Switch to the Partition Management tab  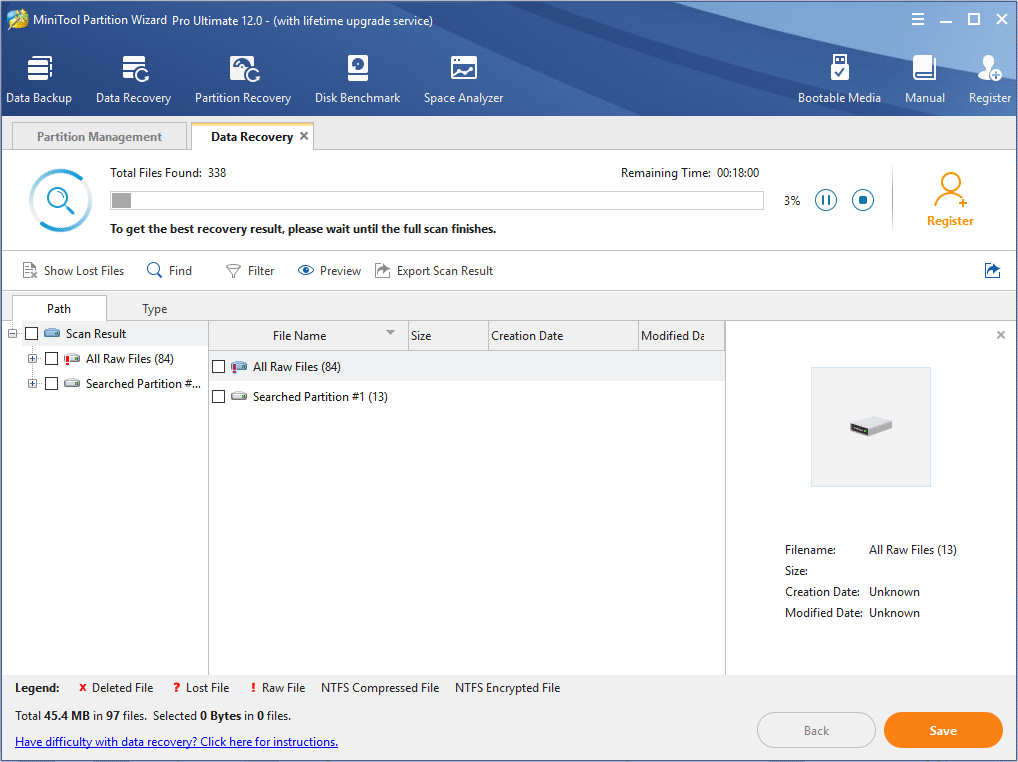[99, 136]
